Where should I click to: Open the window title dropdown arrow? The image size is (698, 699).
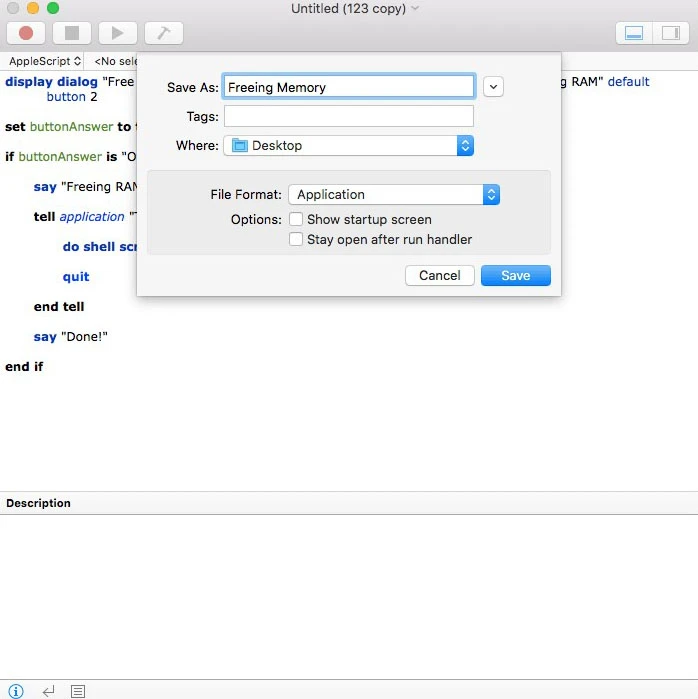415,8
